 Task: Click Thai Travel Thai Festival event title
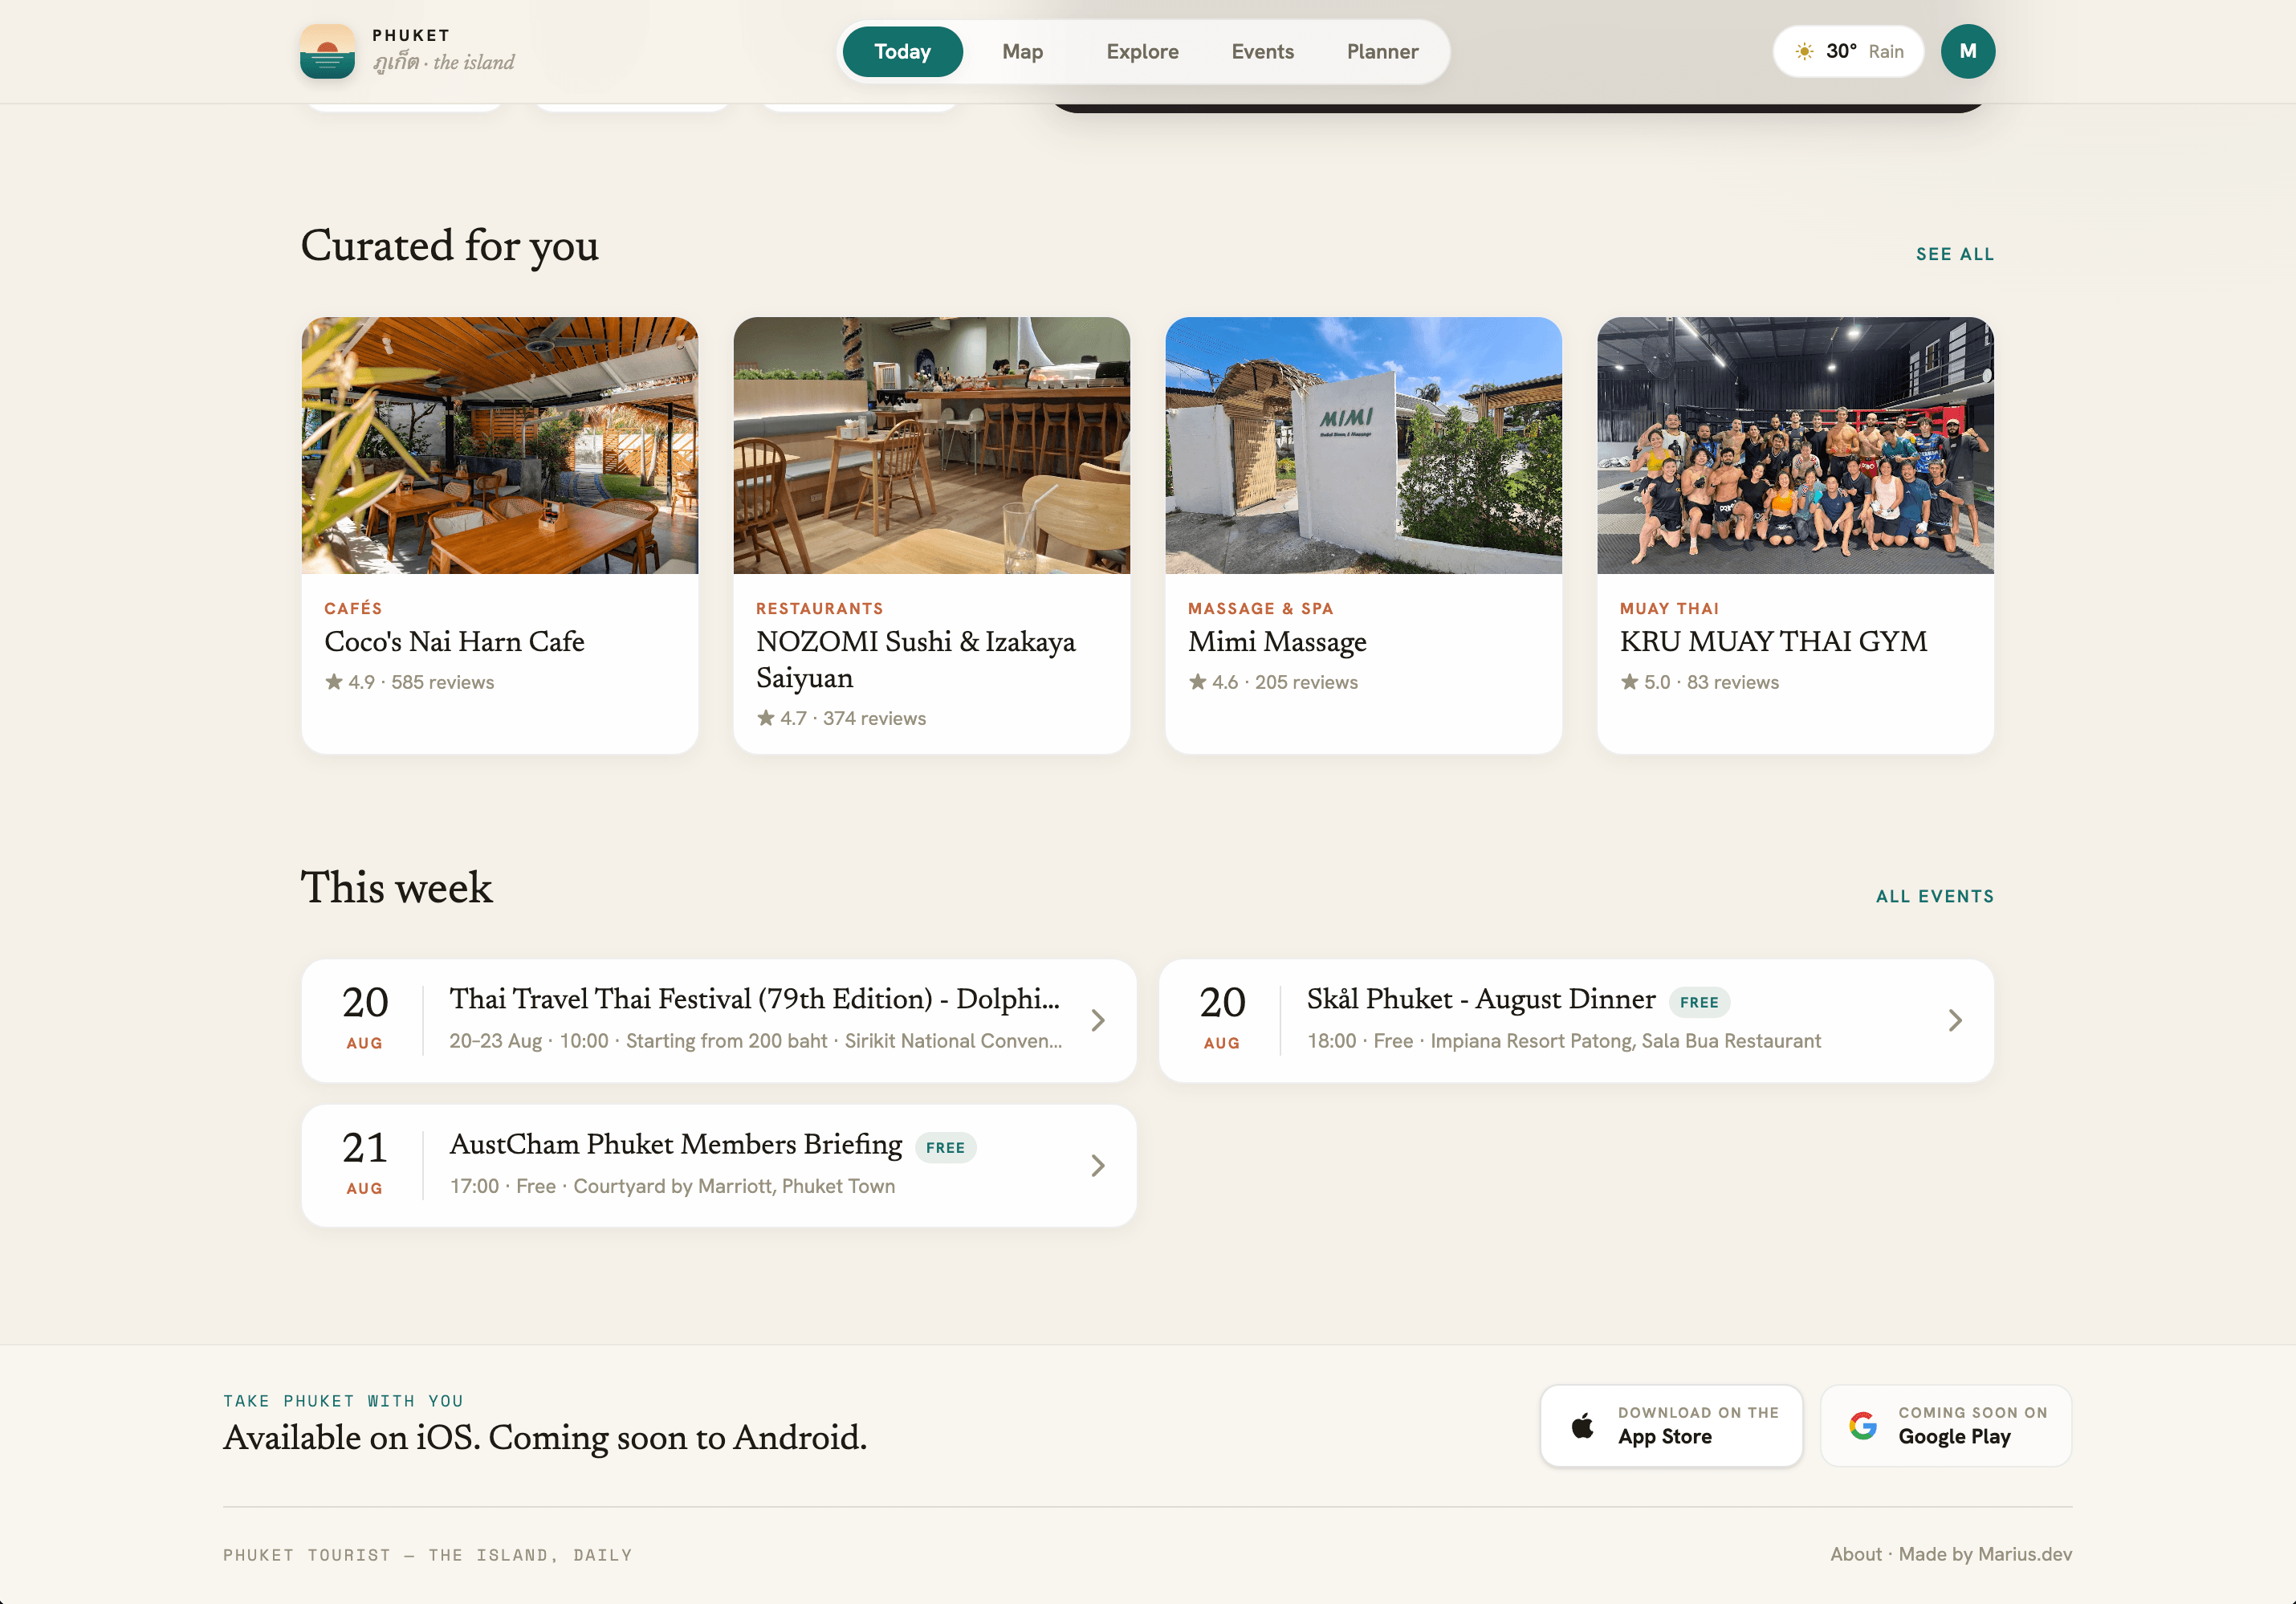[754, 999]
